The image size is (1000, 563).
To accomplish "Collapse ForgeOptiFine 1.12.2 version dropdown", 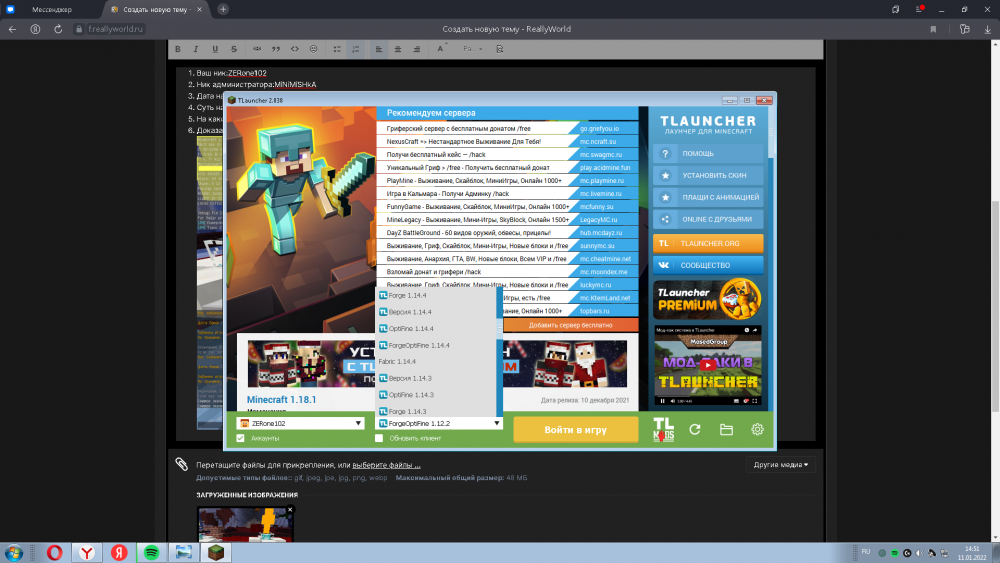I will (x=439, y=423).
